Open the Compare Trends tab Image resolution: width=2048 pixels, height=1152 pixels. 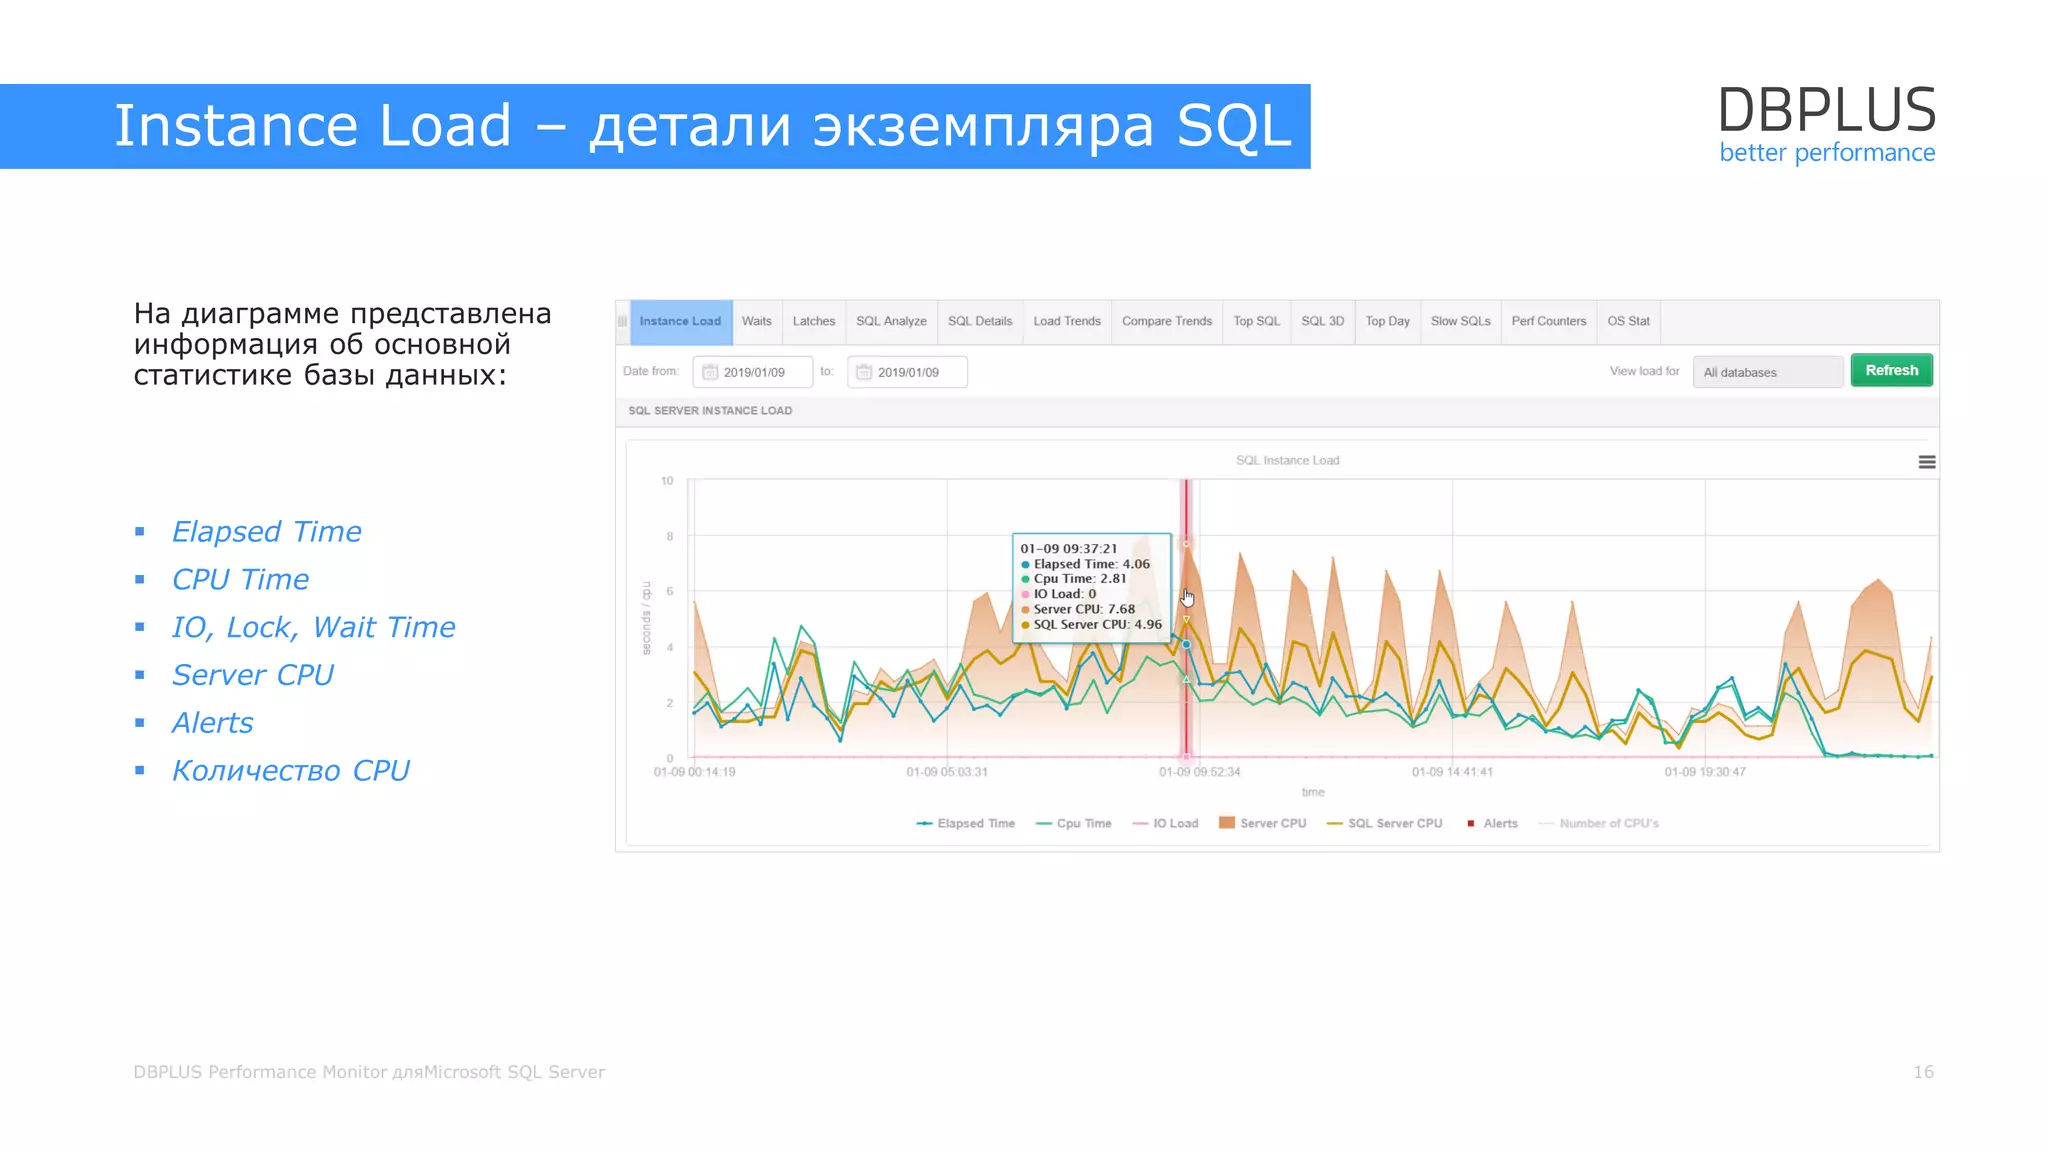point(1167,321)
